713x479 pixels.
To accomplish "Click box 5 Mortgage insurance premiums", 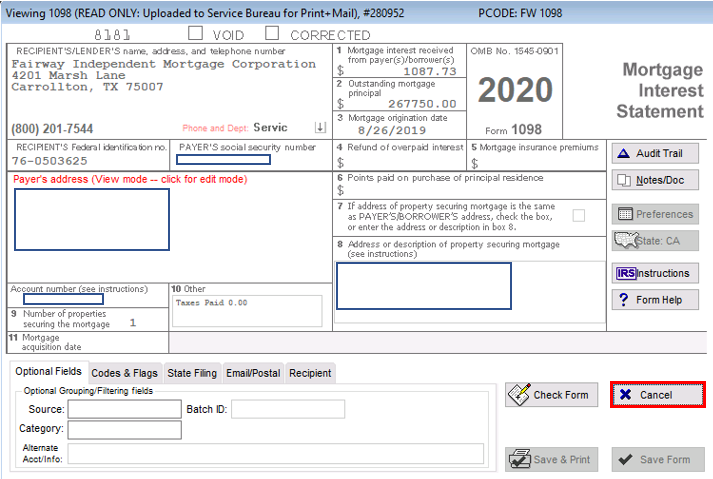I will point(537,156).
